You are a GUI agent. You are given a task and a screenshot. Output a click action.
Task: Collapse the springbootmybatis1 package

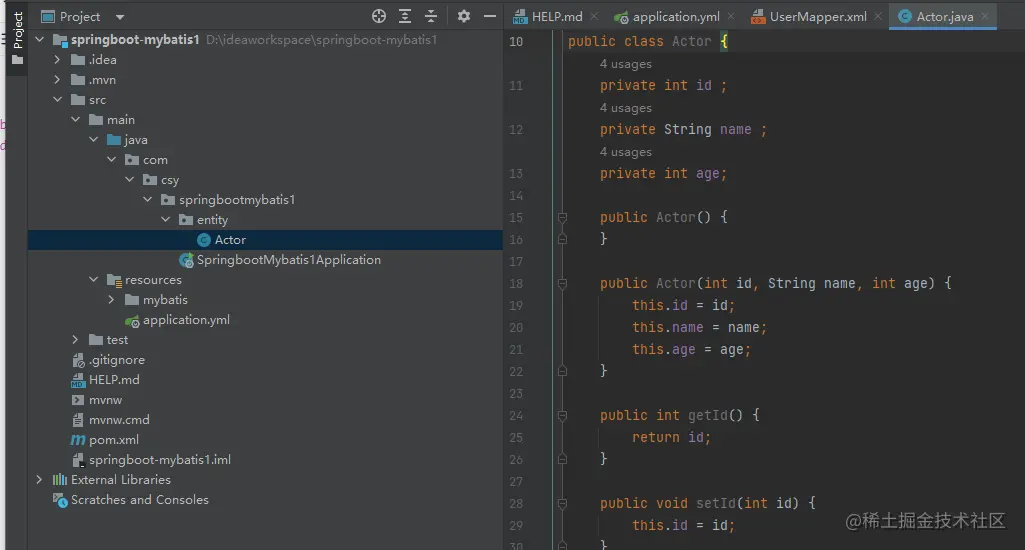point(148,199)
